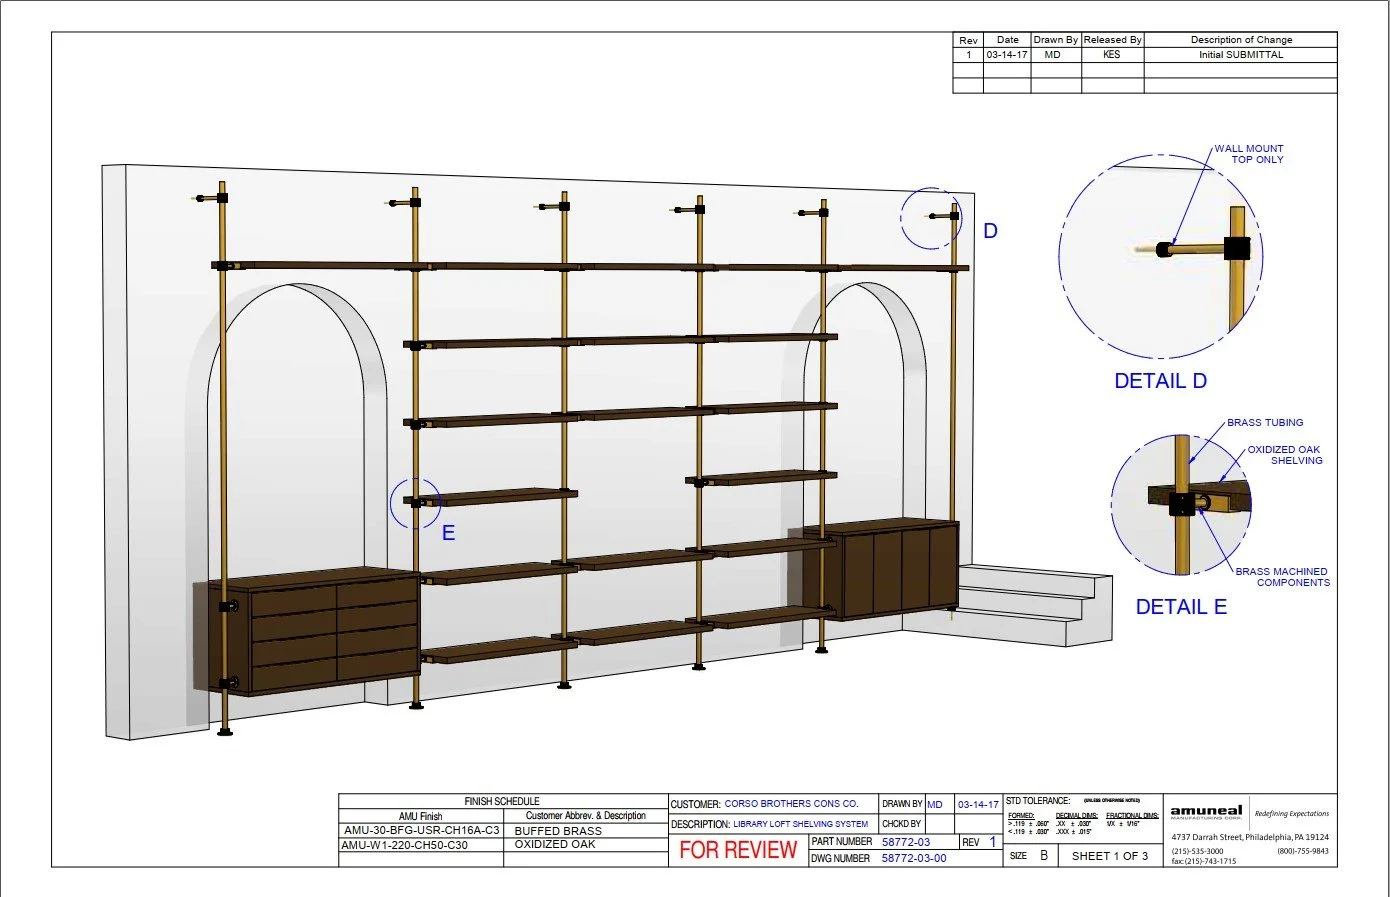Viewport: 1390px width, 897px height.
Task: Click the fax number (215)-743-1715
Action: point(1204,861)
